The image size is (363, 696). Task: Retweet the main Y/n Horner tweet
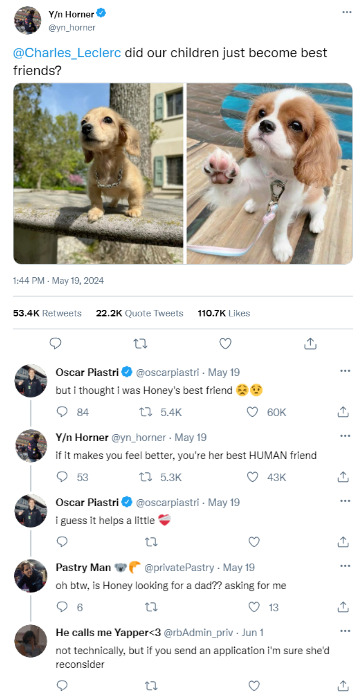coord(140,343)
